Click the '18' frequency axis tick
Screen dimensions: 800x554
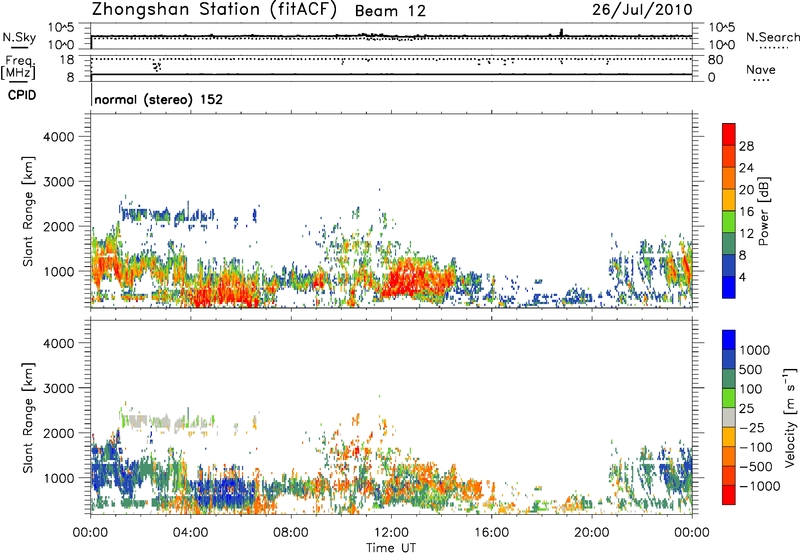click(67, 60)
